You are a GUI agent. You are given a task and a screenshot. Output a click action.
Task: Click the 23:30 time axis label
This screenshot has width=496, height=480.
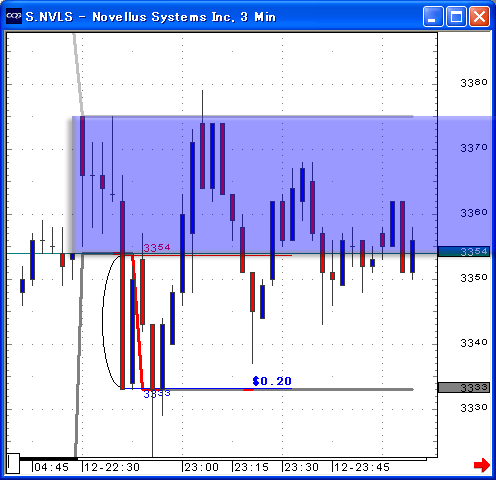pos(302,467)
